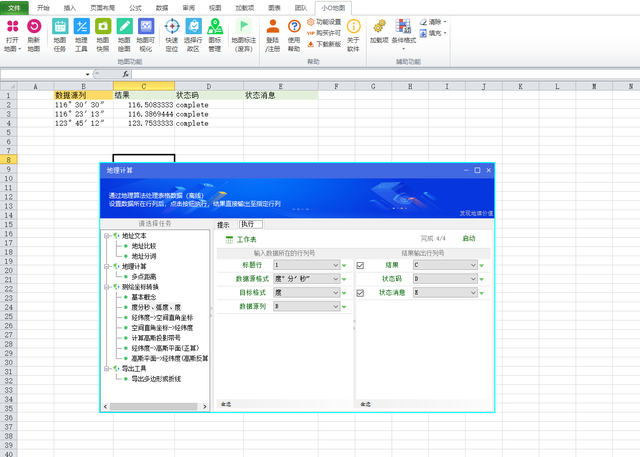Switch to the 开始 ribbon tab

(43, 8)
